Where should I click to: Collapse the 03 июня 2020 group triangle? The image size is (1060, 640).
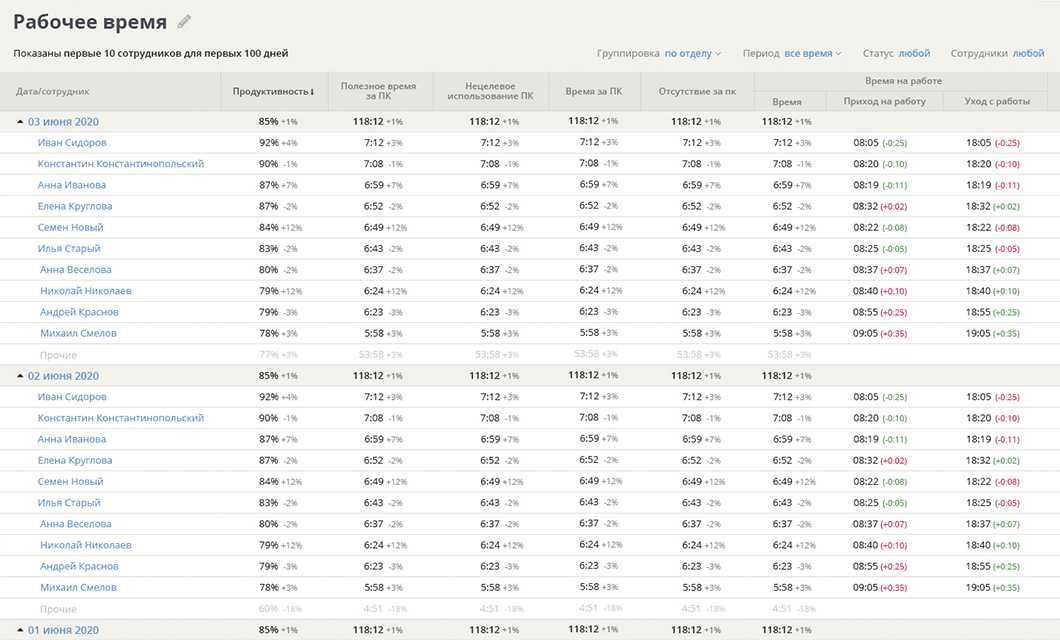20,122
